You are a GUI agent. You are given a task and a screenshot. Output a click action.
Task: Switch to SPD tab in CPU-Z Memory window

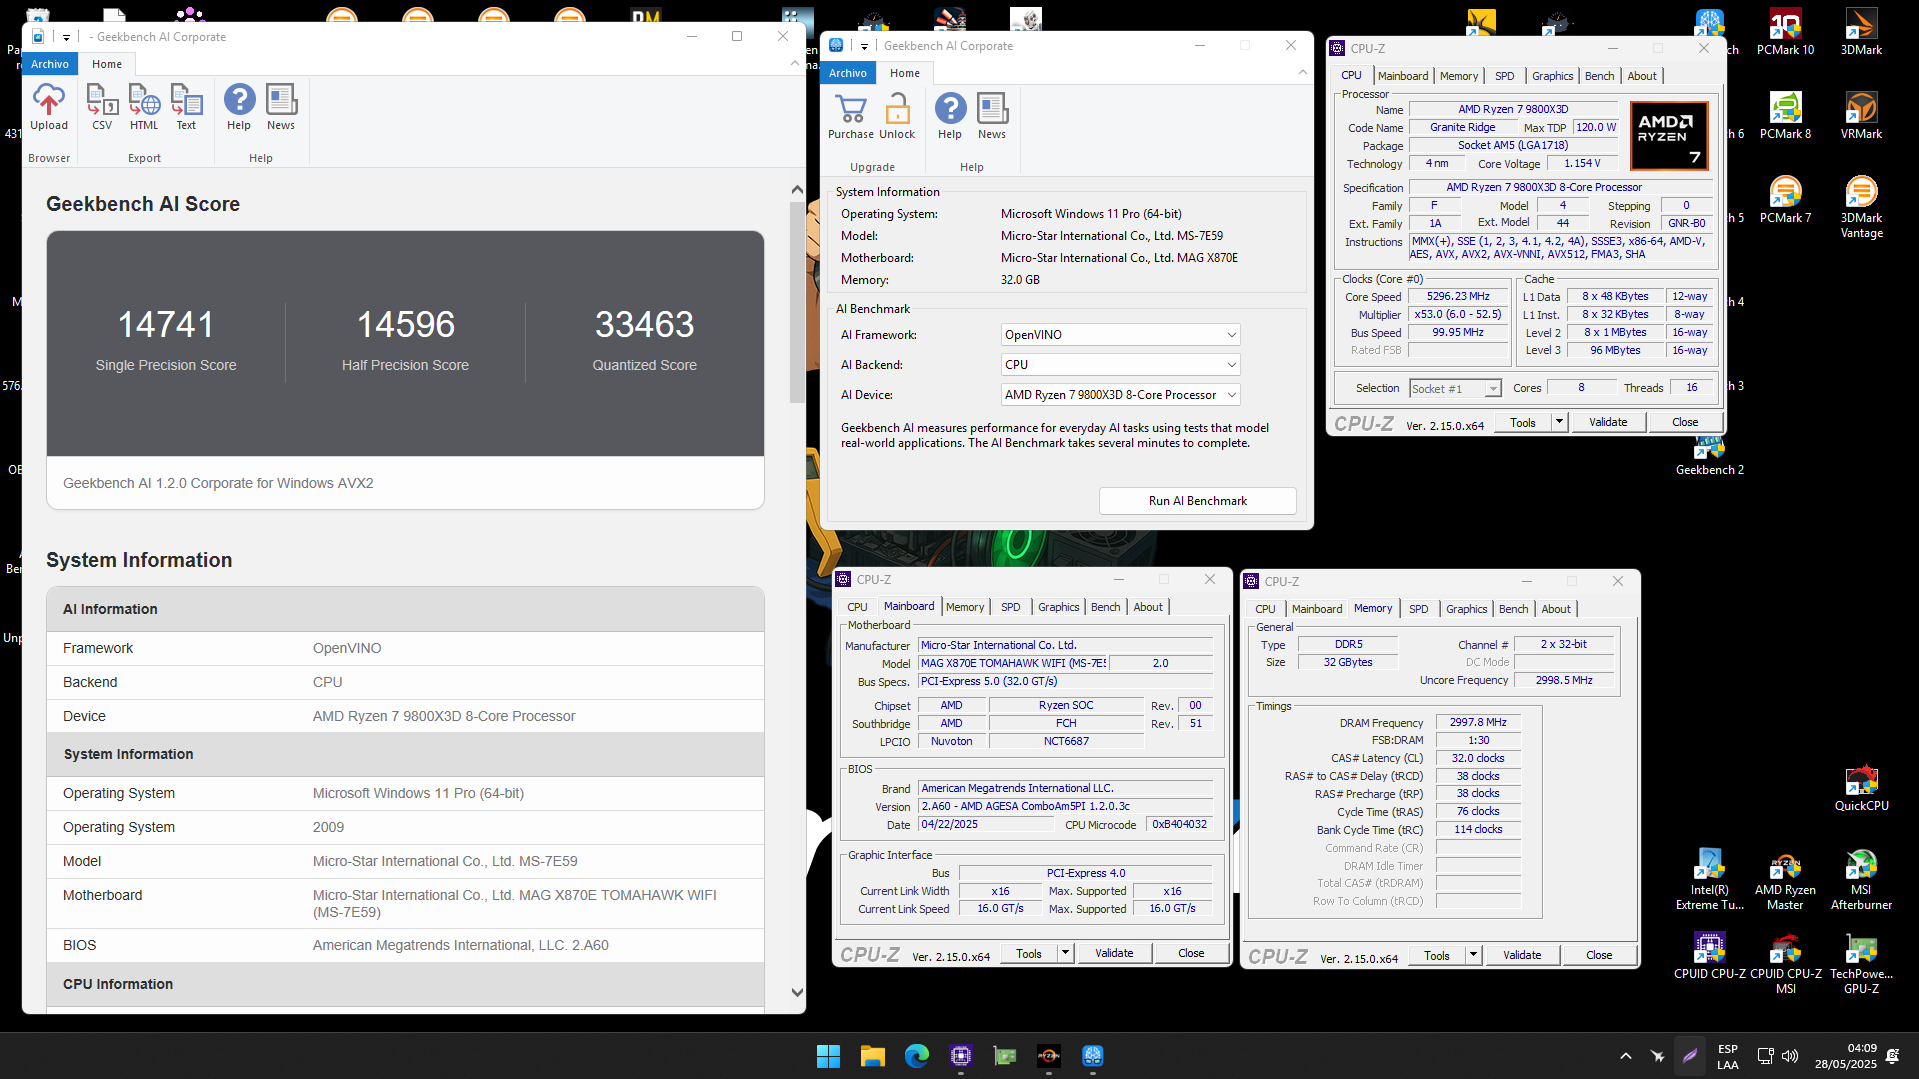[1418, 609]
